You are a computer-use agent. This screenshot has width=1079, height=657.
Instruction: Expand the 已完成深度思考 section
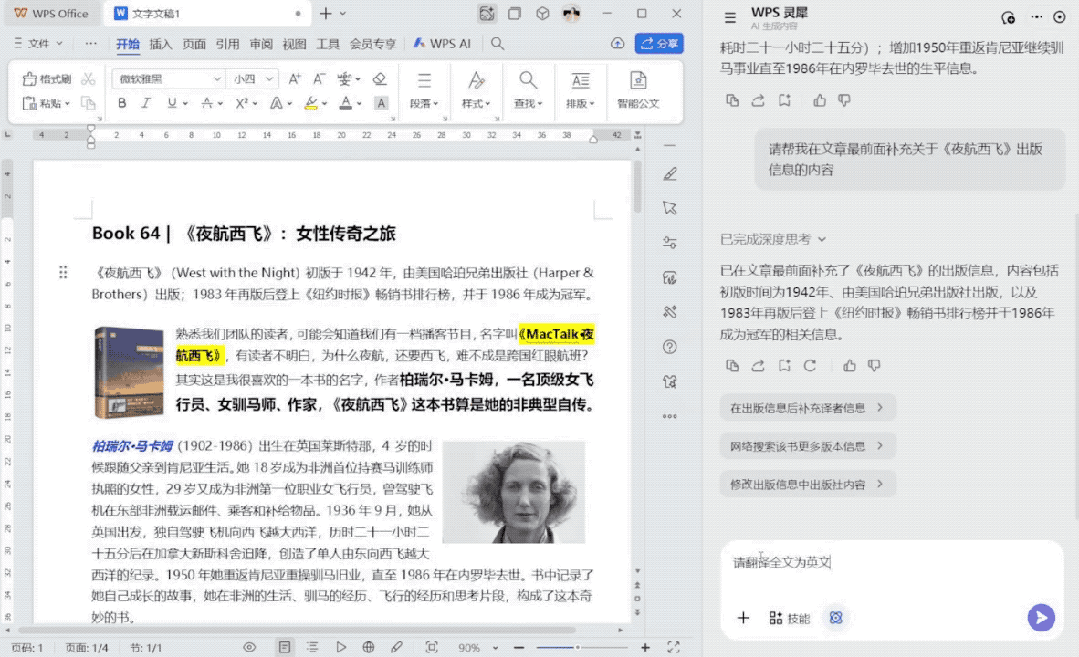pos(773,239)
